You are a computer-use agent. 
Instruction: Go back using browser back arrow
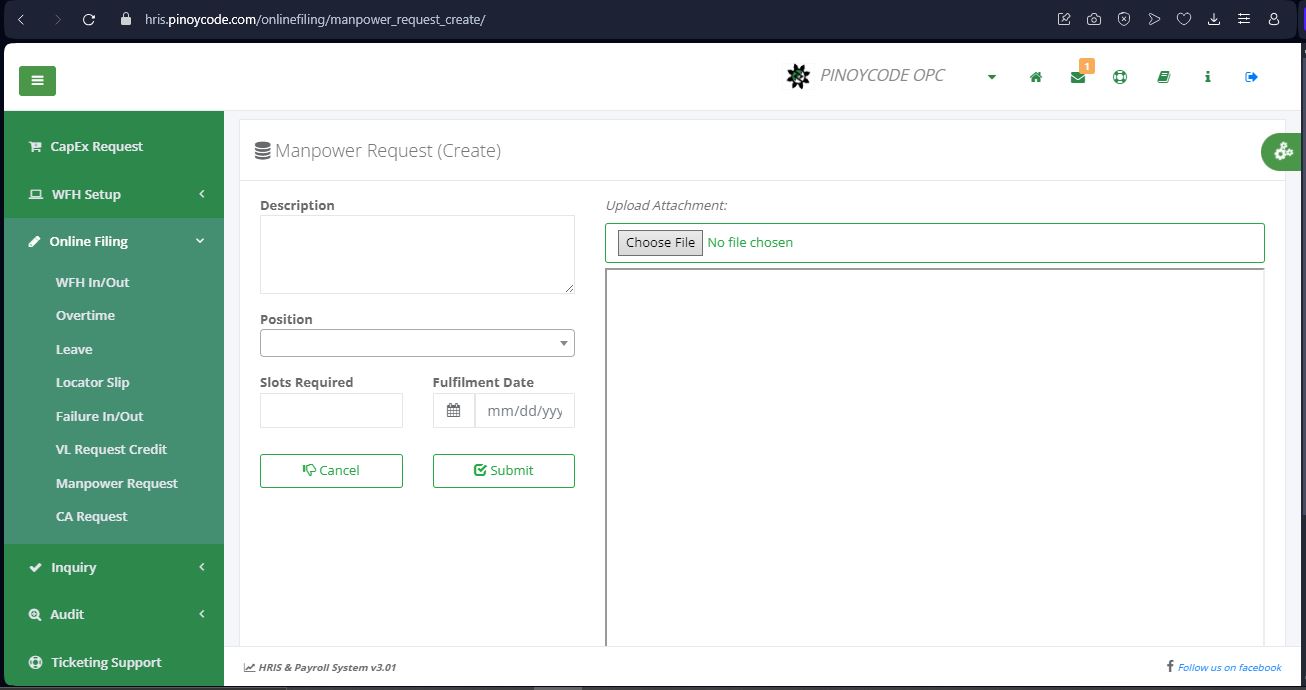(x=22, y=19)
